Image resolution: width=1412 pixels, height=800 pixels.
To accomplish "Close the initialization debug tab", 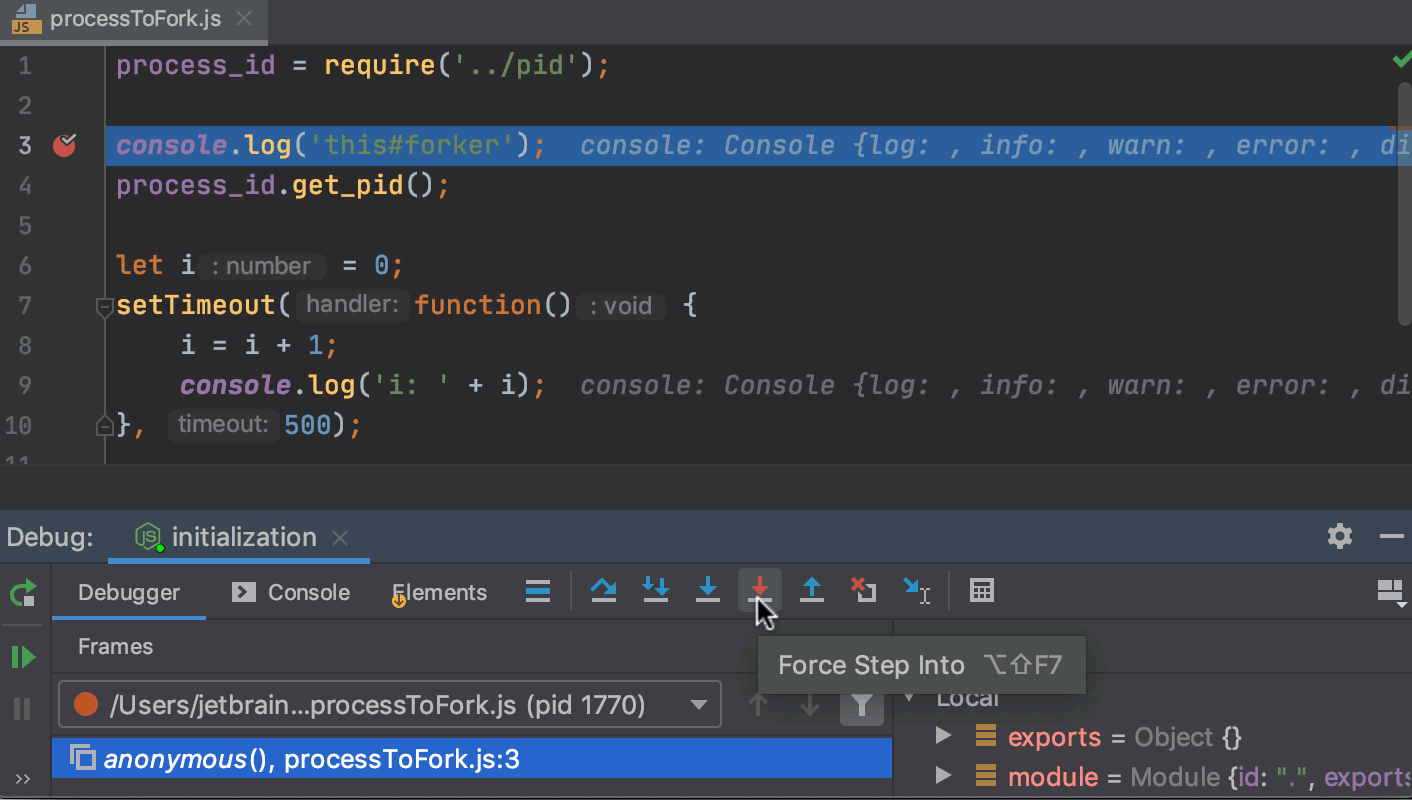I will click(340, 538).
